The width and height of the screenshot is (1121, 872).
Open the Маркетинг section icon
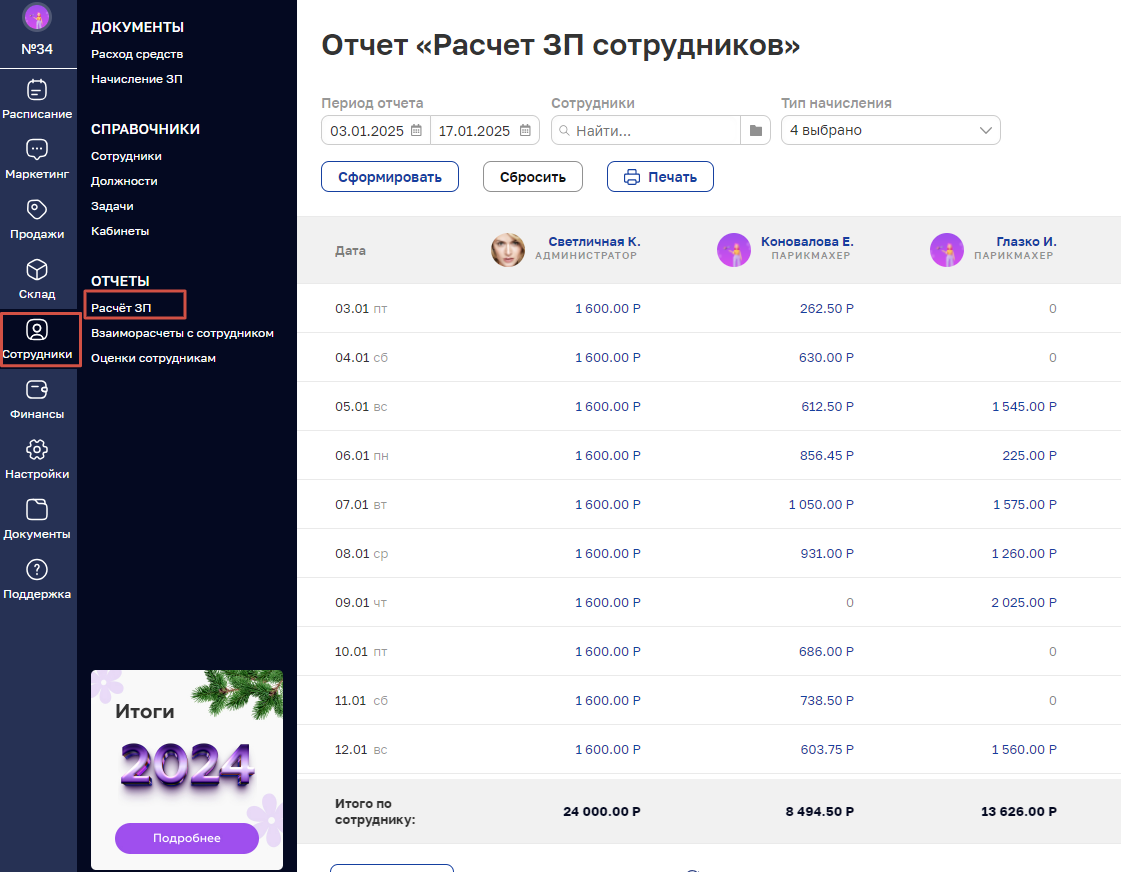tap(37, 149)
